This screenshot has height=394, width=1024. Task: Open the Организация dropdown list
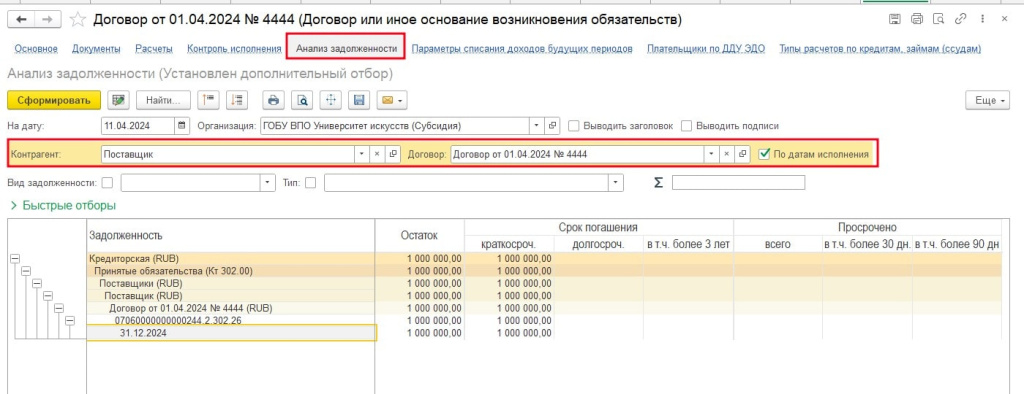click(x=536, y=125)
